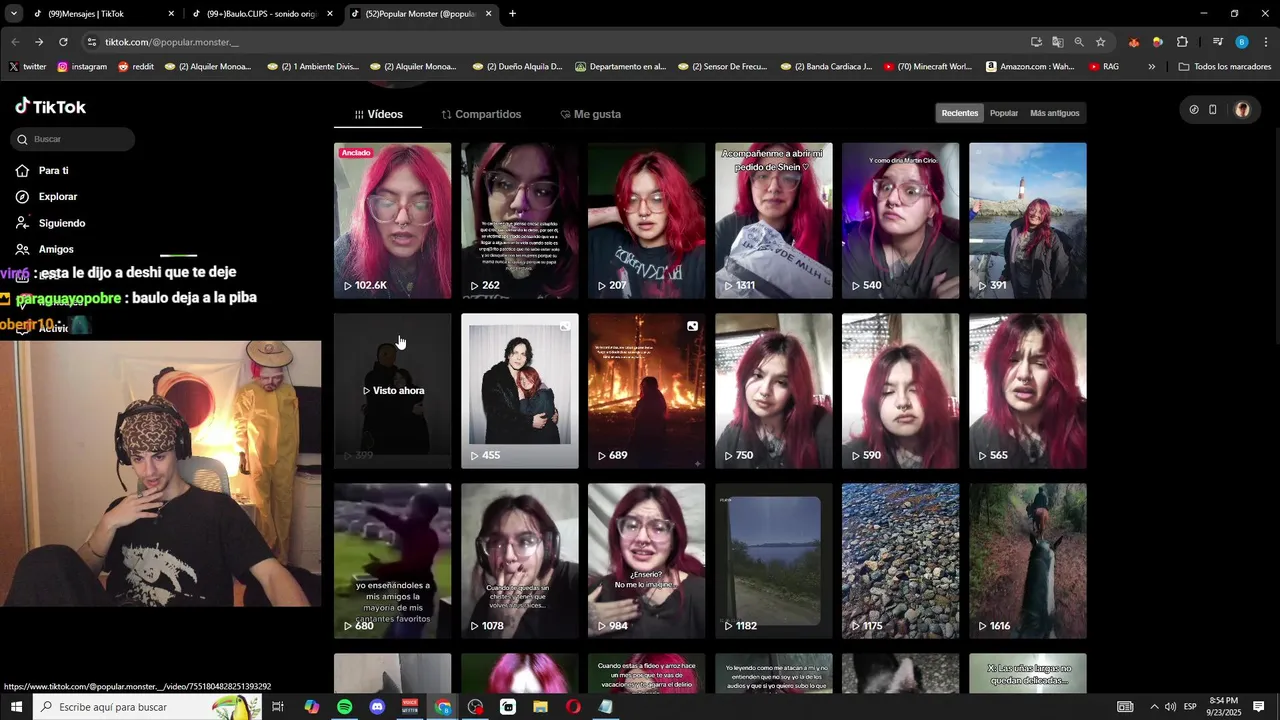Open pinned video with 102.6K views
Screen dimensions: 1280x720
click(x=392, y=220)
